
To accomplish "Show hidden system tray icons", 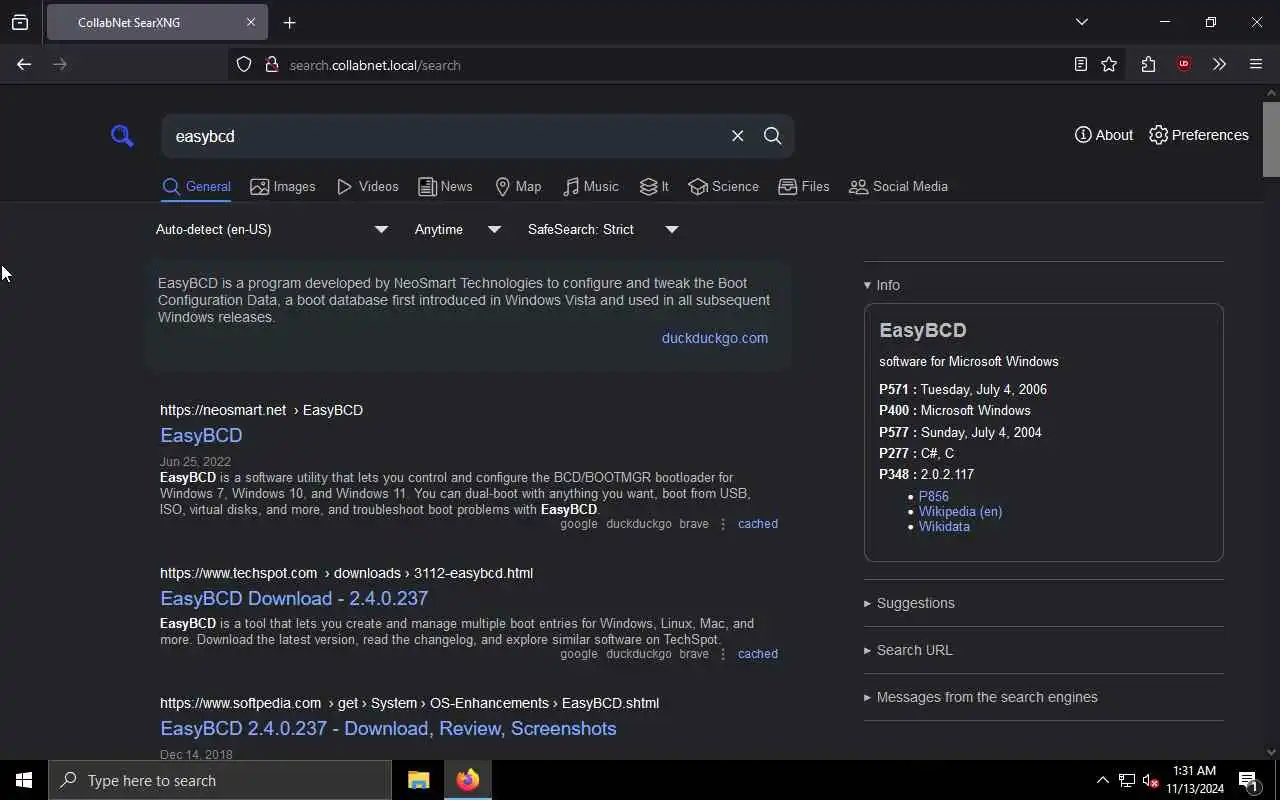I will pyautogui.click(x=1102, y=780).
